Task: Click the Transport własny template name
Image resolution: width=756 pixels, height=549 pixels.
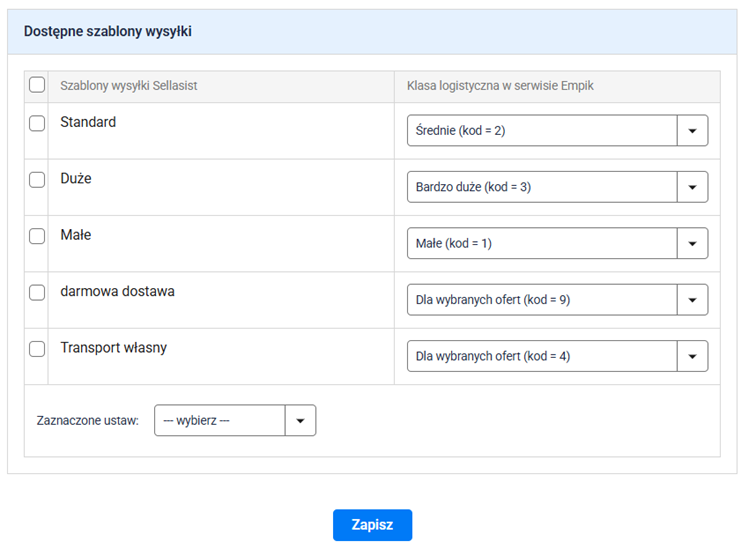Action: (113, 348)
